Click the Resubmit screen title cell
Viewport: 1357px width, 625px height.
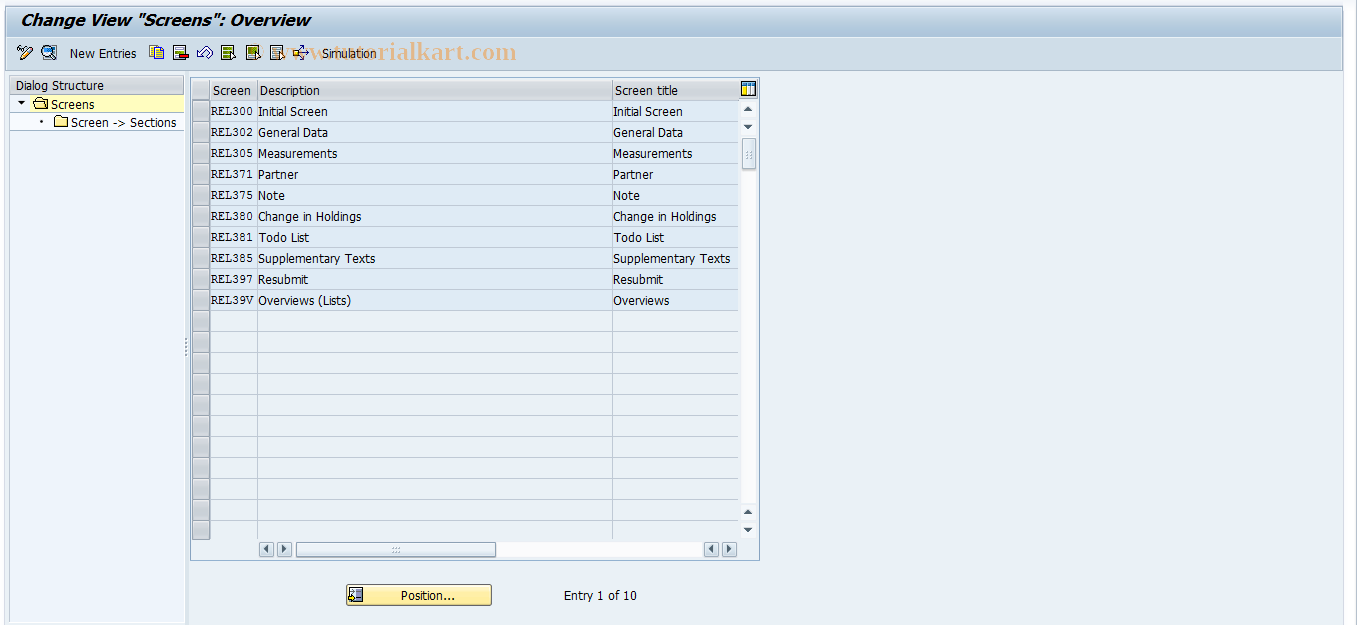click(675, 279)
